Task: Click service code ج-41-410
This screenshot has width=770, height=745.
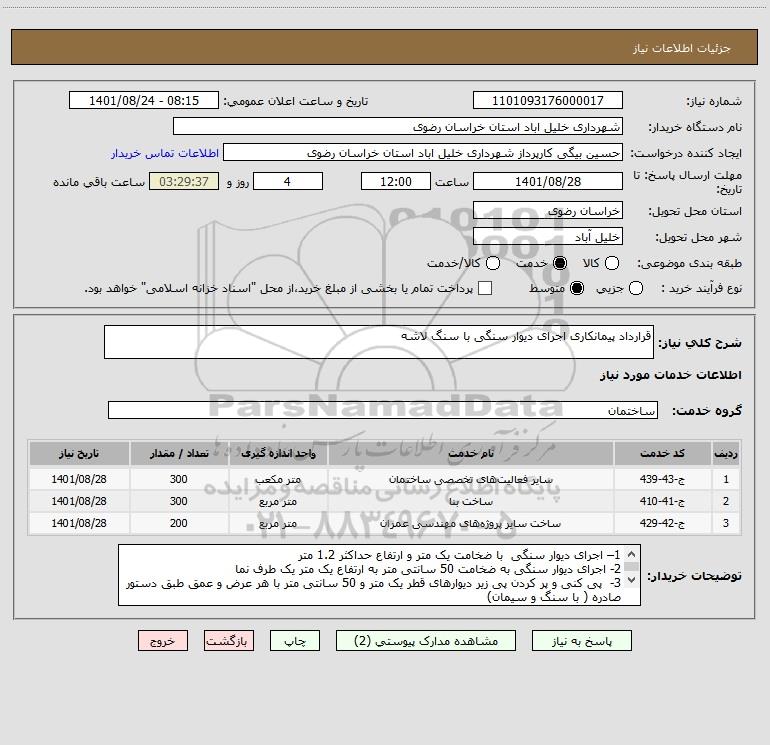Action: (x=662, y=501)
